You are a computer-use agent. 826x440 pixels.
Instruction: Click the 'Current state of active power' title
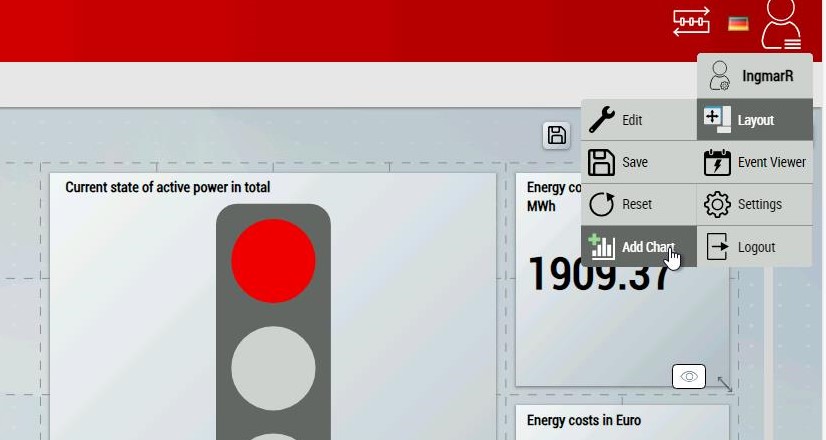(167, 187)
